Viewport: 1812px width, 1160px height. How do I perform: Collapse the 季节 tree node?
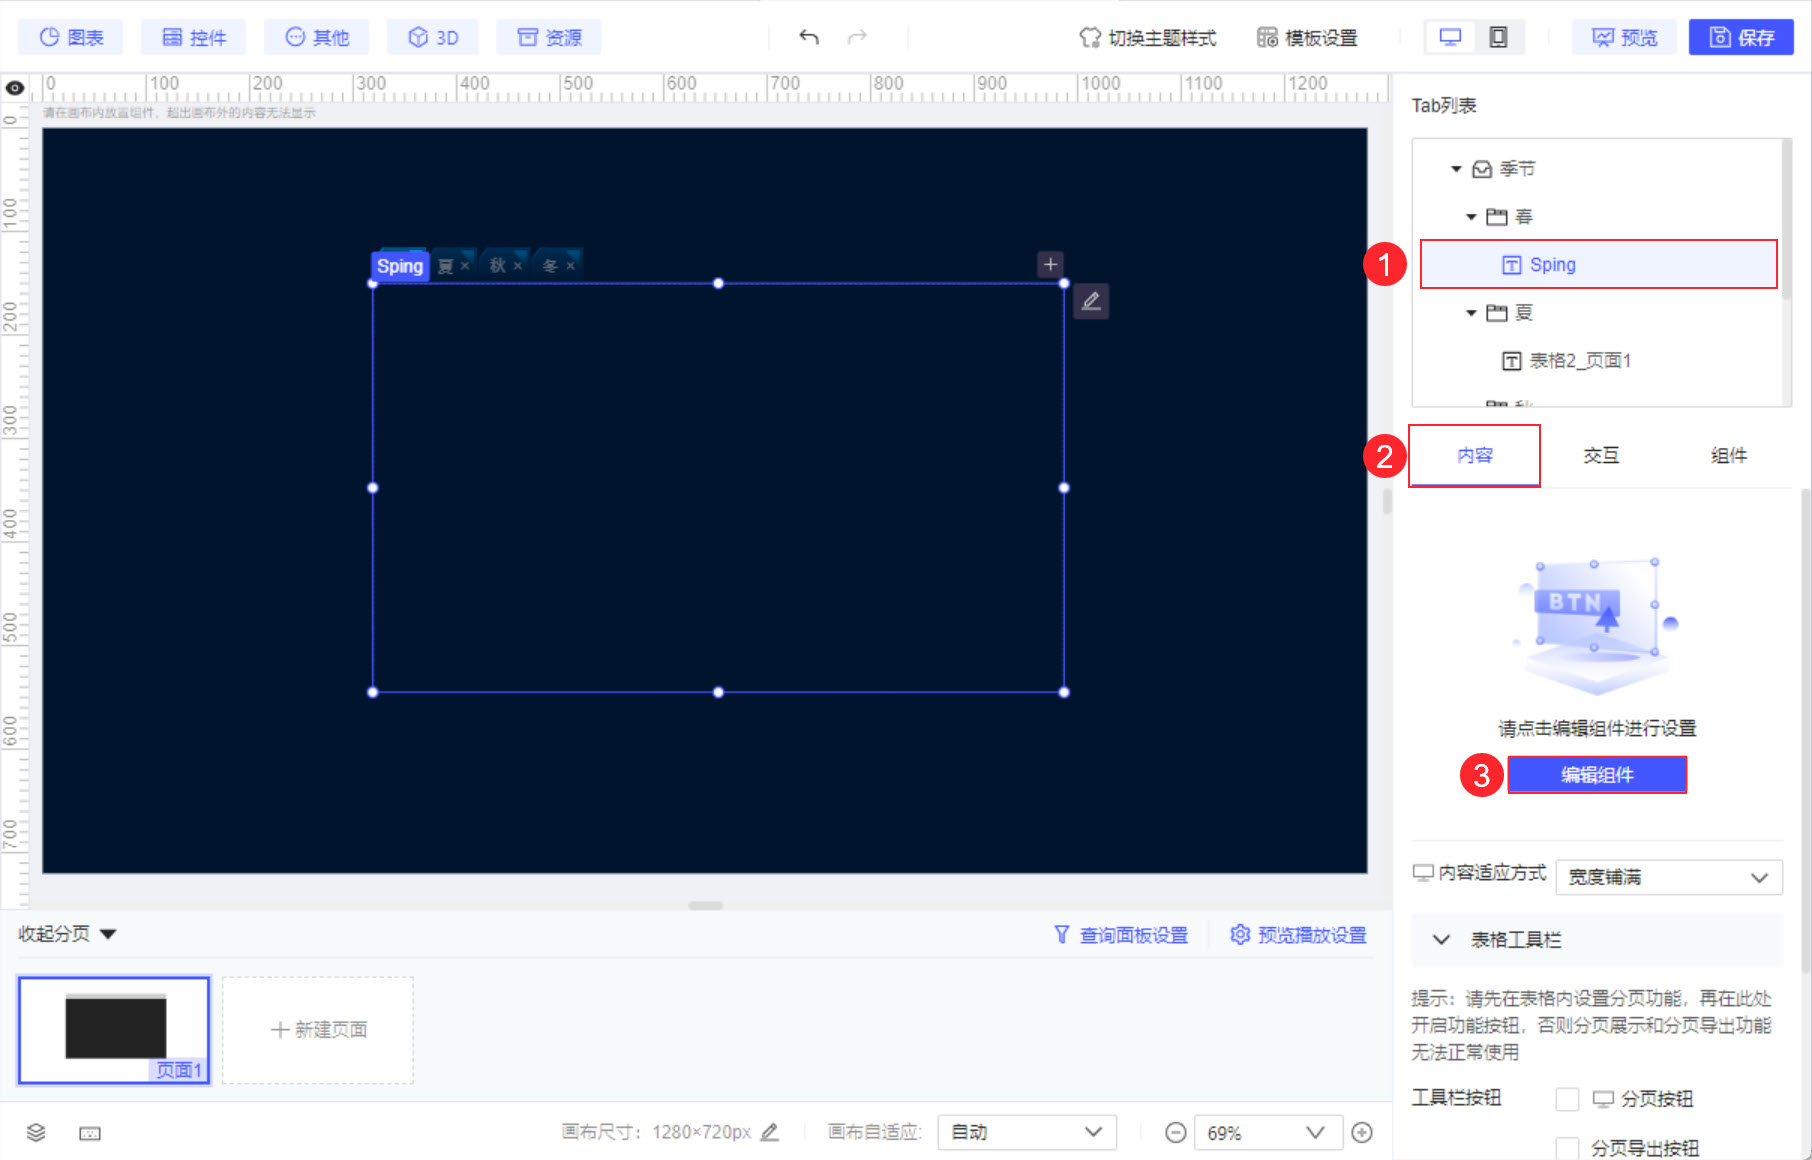(x=1456, y=169)
